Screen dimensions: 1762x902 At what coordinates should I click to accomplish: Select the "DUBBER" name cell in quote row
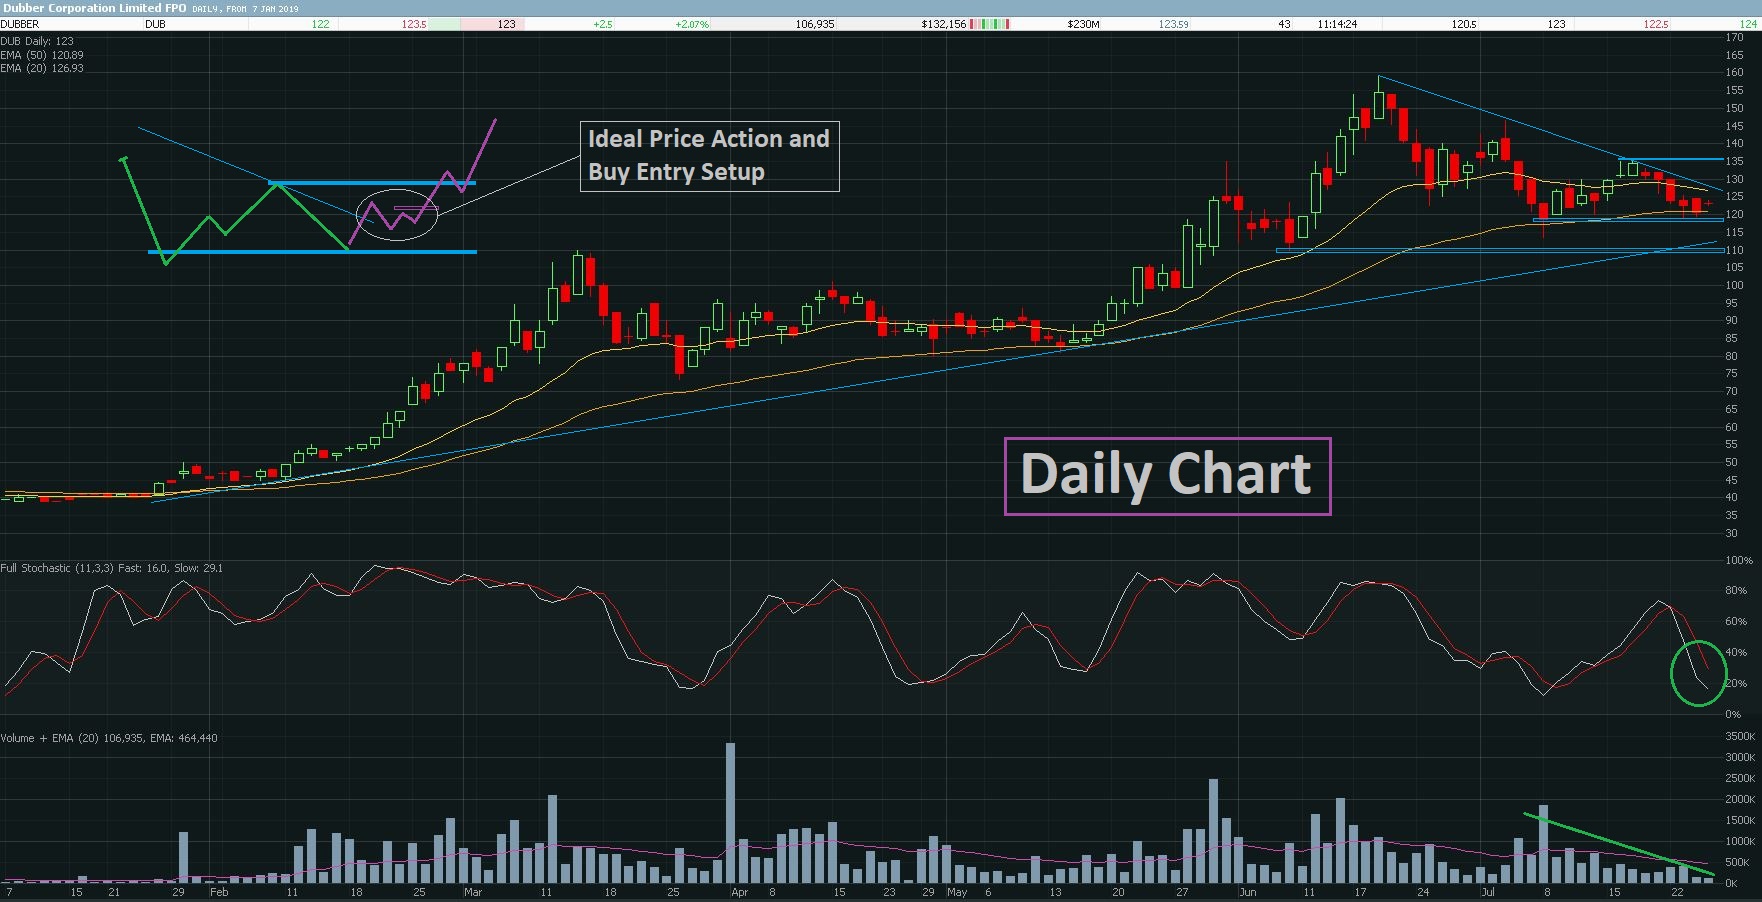[20, 24]
